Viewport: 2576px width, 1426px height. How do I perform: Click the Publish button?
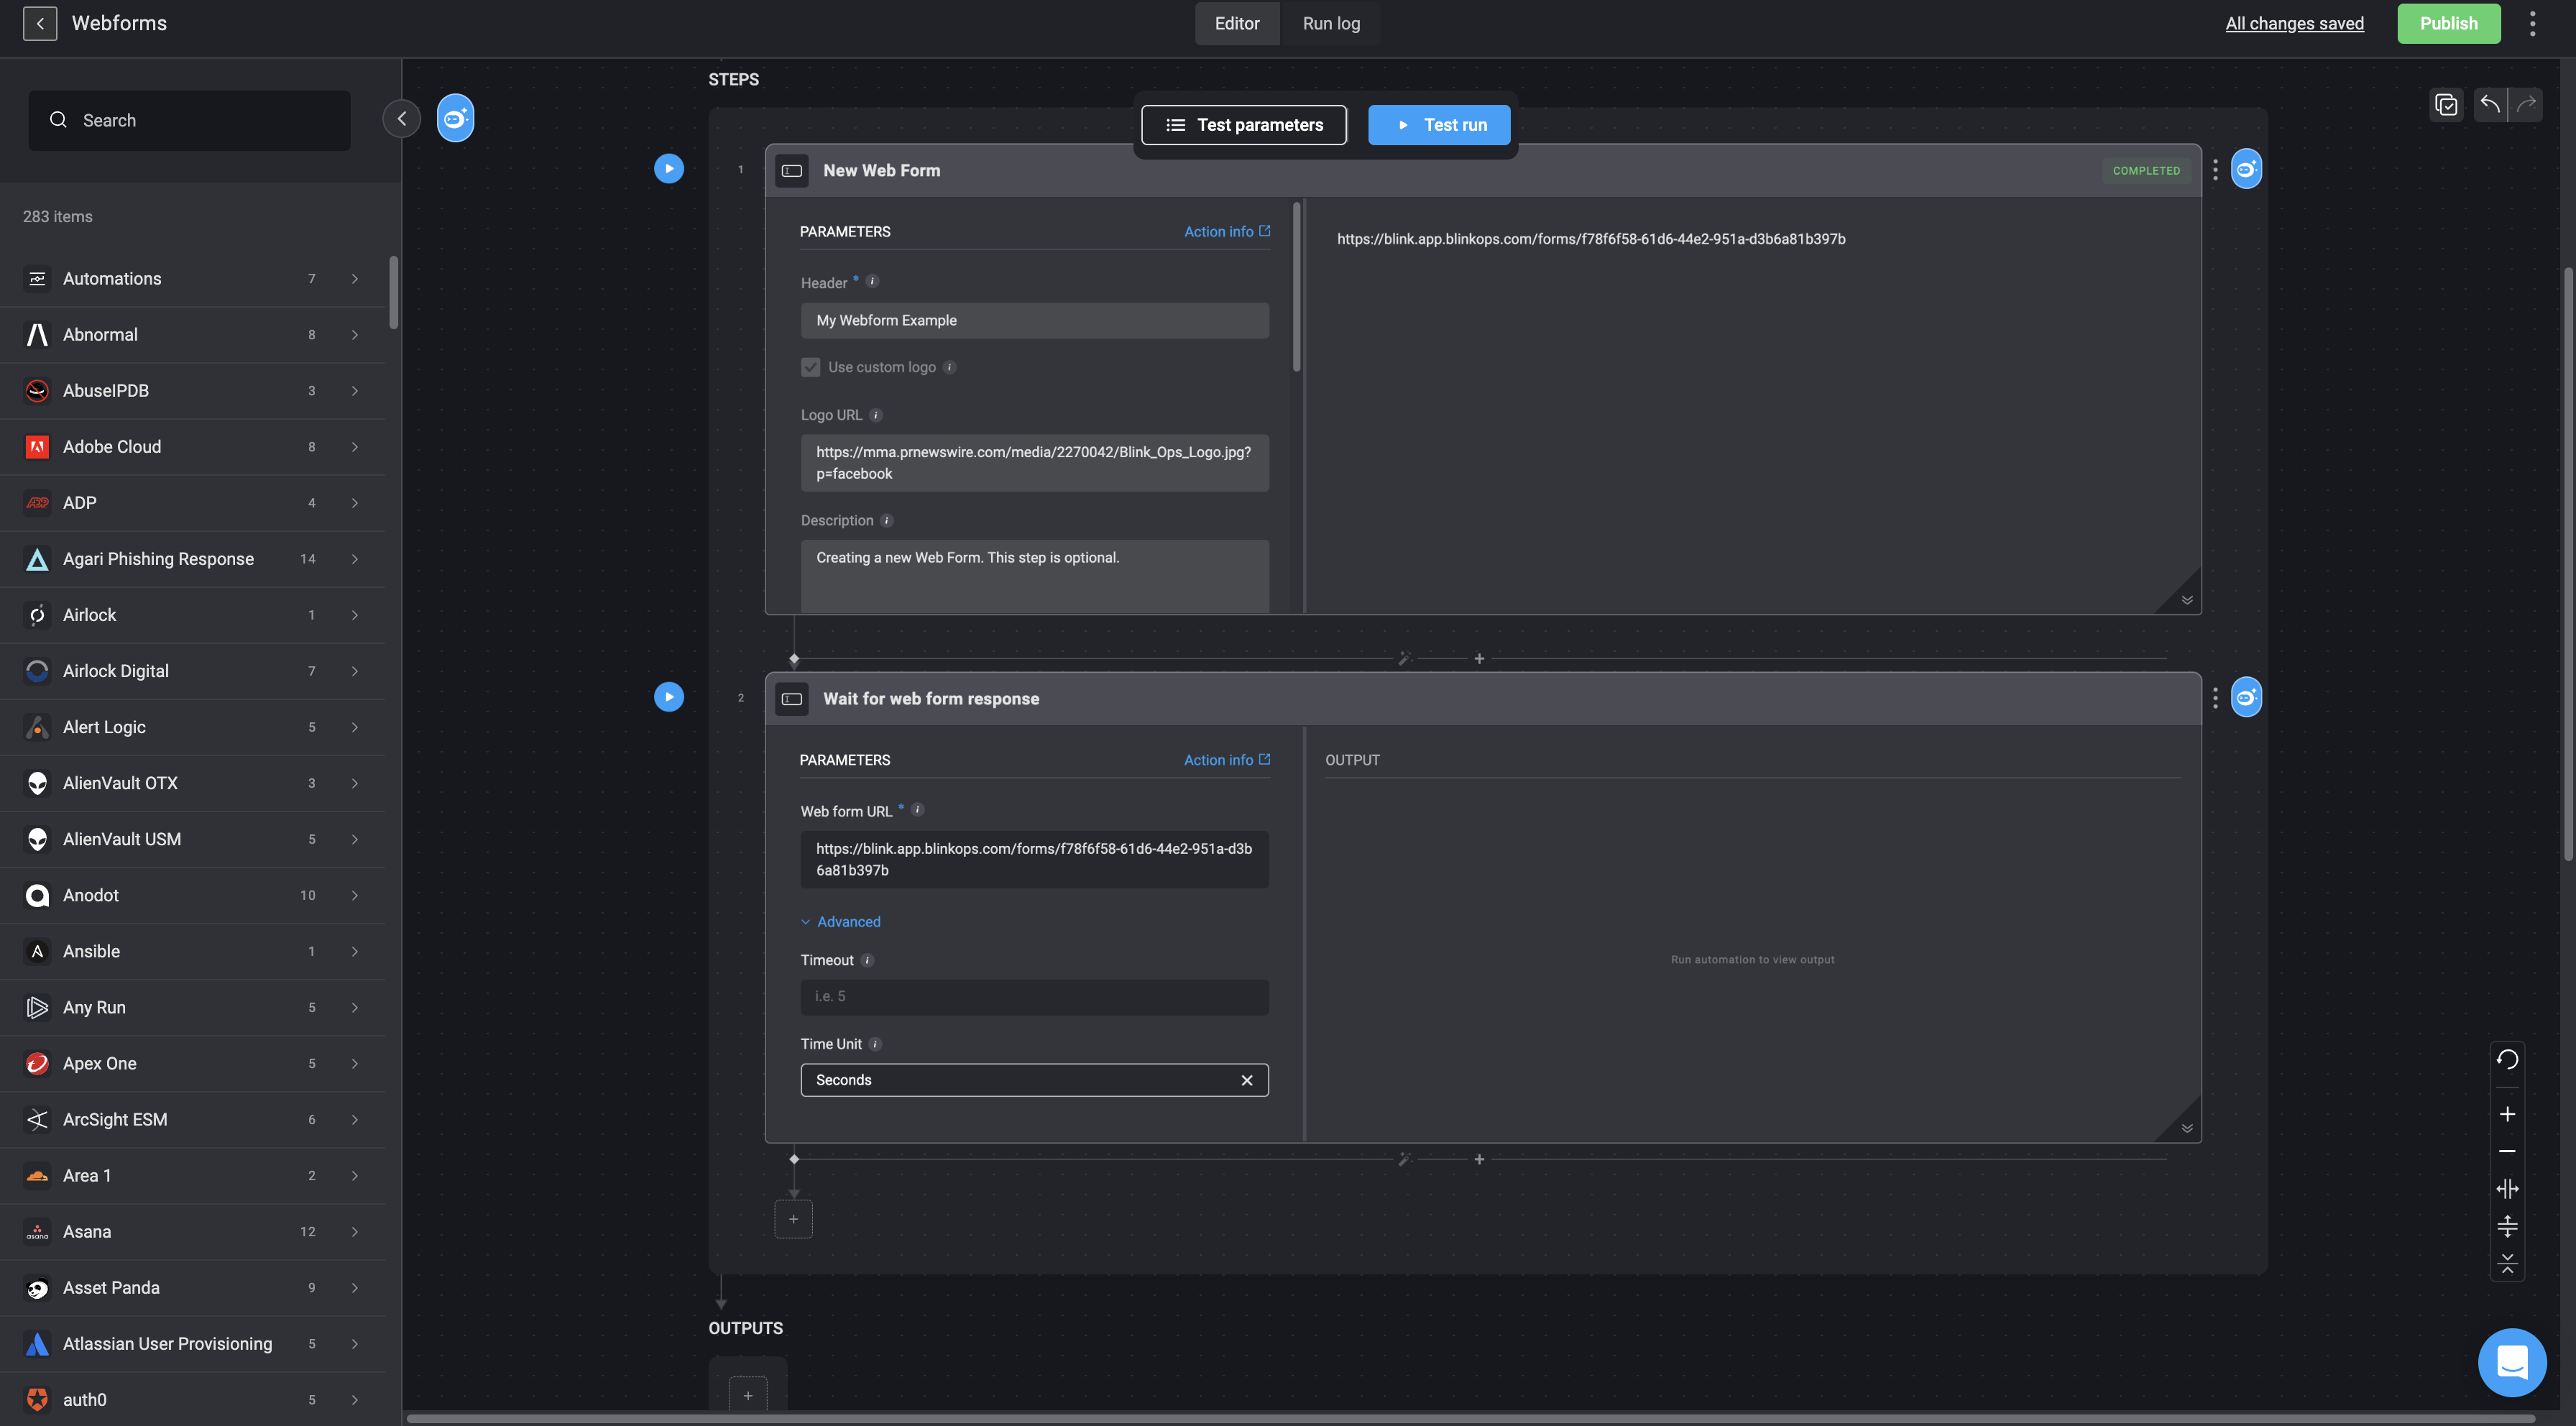(x=2448, y=23)
